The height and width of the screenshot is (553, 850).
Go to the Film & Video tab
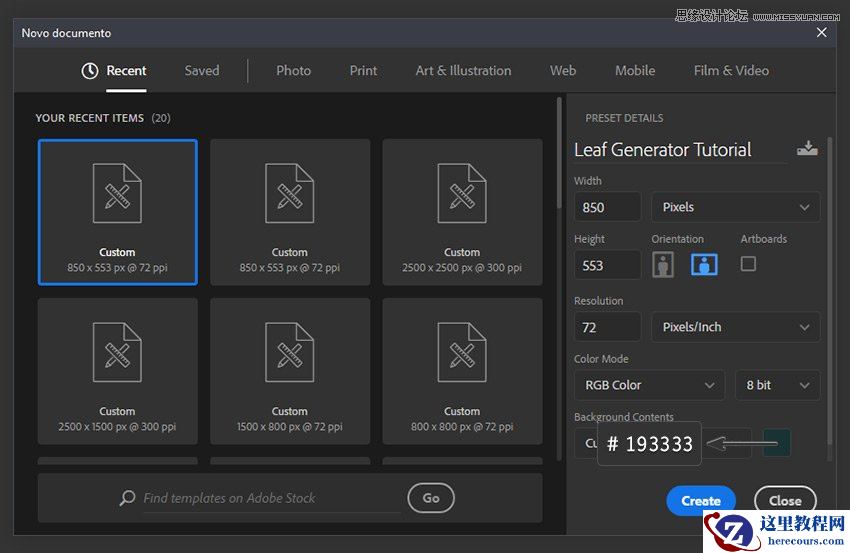point(731,71)
